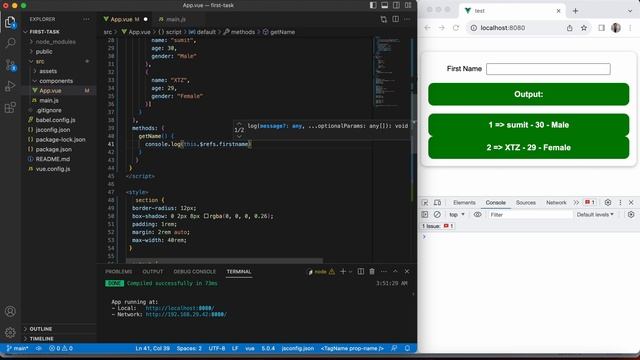640x360 pixels.
Task: Open the 1 Issue badge in console
Action: [438, 226]
